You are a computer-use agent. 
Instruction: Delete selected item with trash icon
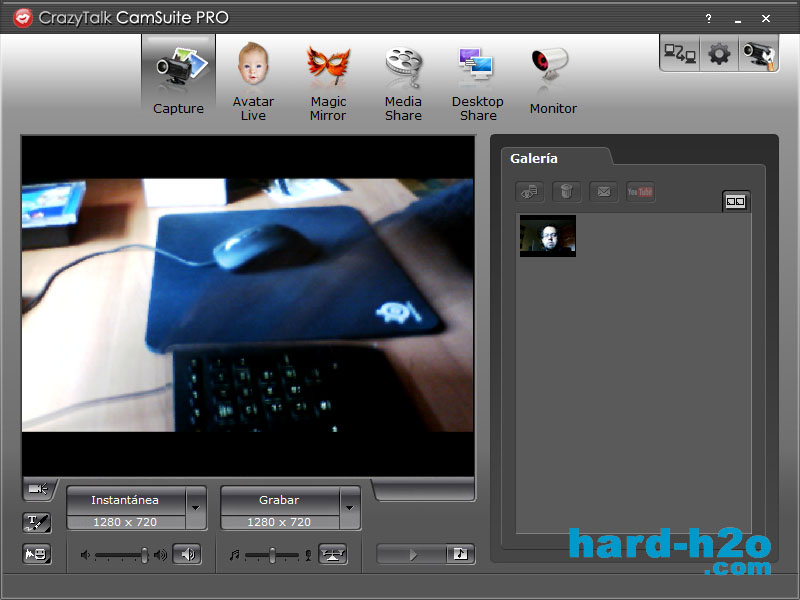[x=566, y=192]
